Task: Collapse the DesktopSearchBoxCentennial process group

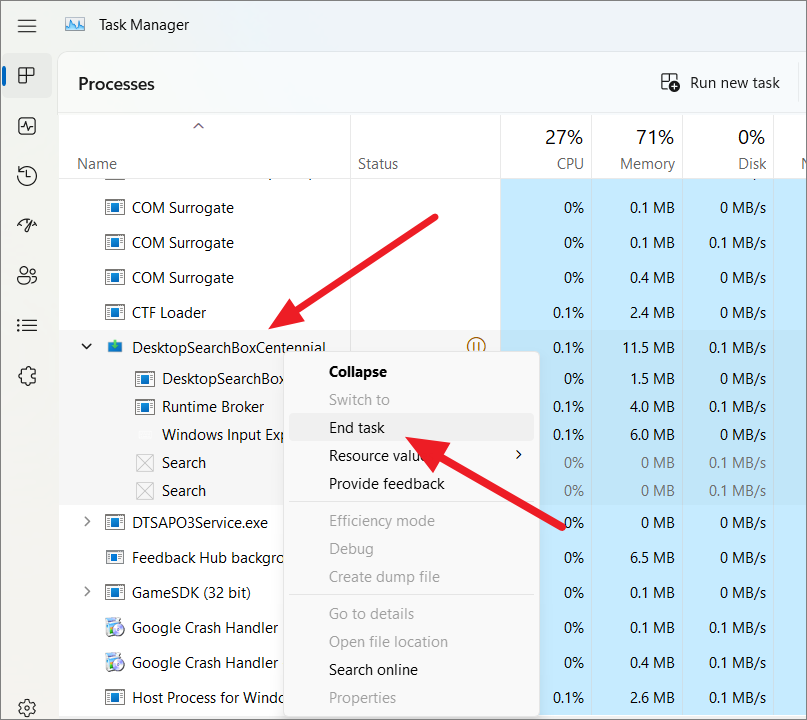Action: click(x=87, y=347)
